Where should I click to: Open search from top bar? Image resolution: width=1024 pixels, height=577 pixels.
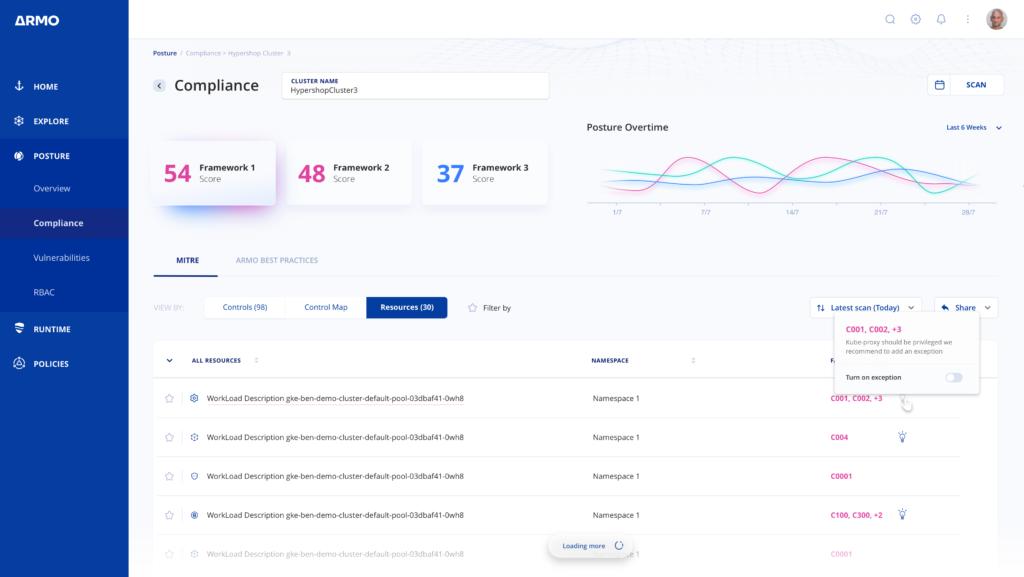(x=889, y=19)
